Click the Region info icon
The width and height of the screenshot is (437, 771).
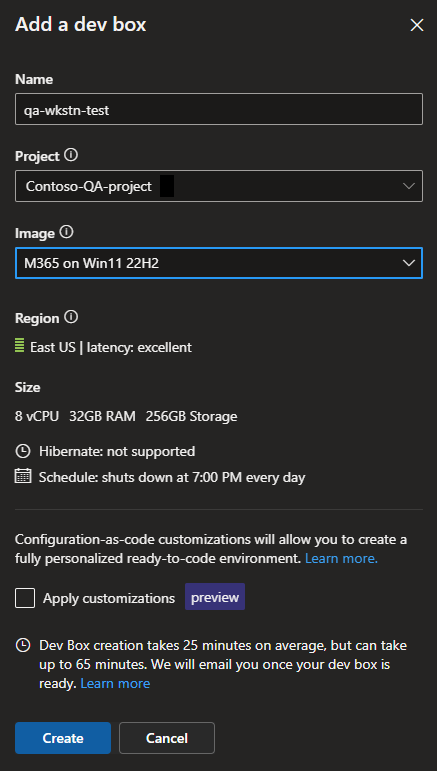(71, 317)
